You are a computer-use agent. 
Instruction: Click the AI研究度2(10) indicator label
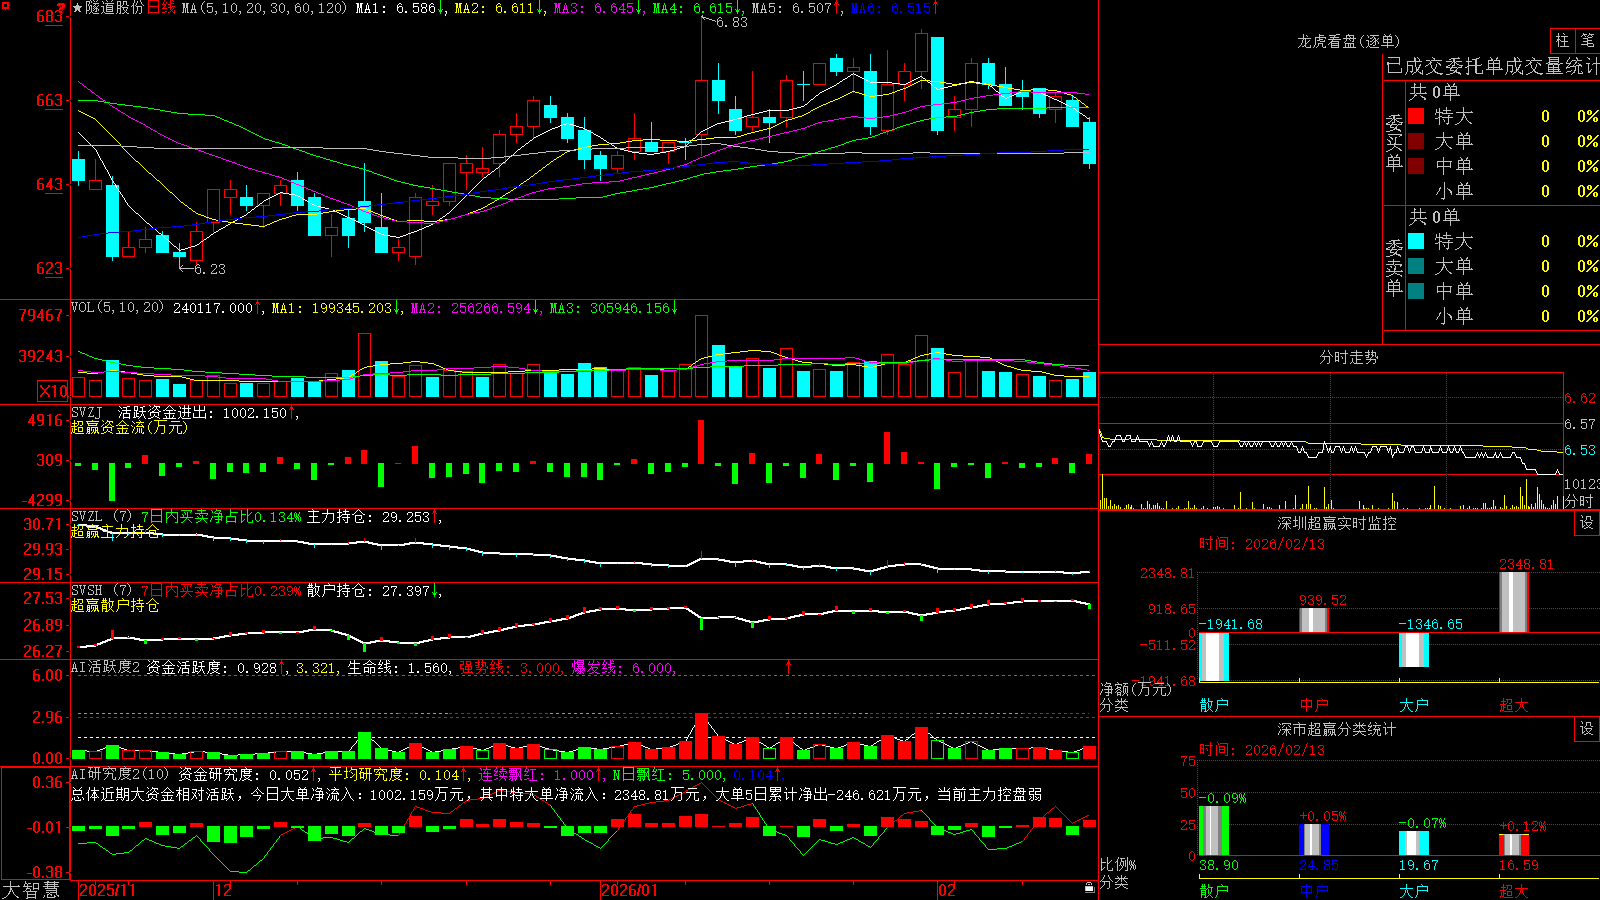pos(121,774)
